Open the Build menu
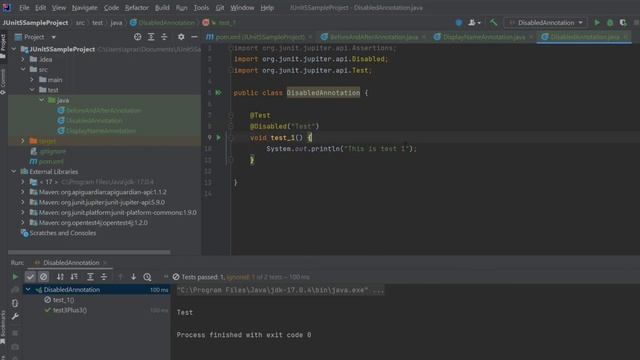Viewport: 640px width, 360px height. 162,8
